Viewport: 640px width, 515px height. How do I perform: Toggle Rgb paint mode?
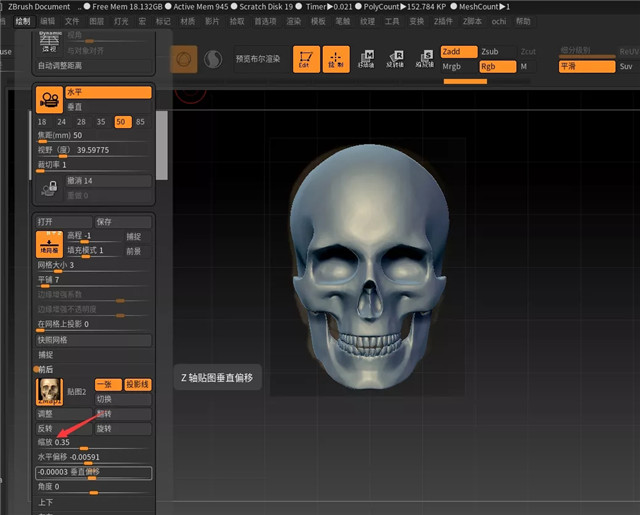(498, 67)
